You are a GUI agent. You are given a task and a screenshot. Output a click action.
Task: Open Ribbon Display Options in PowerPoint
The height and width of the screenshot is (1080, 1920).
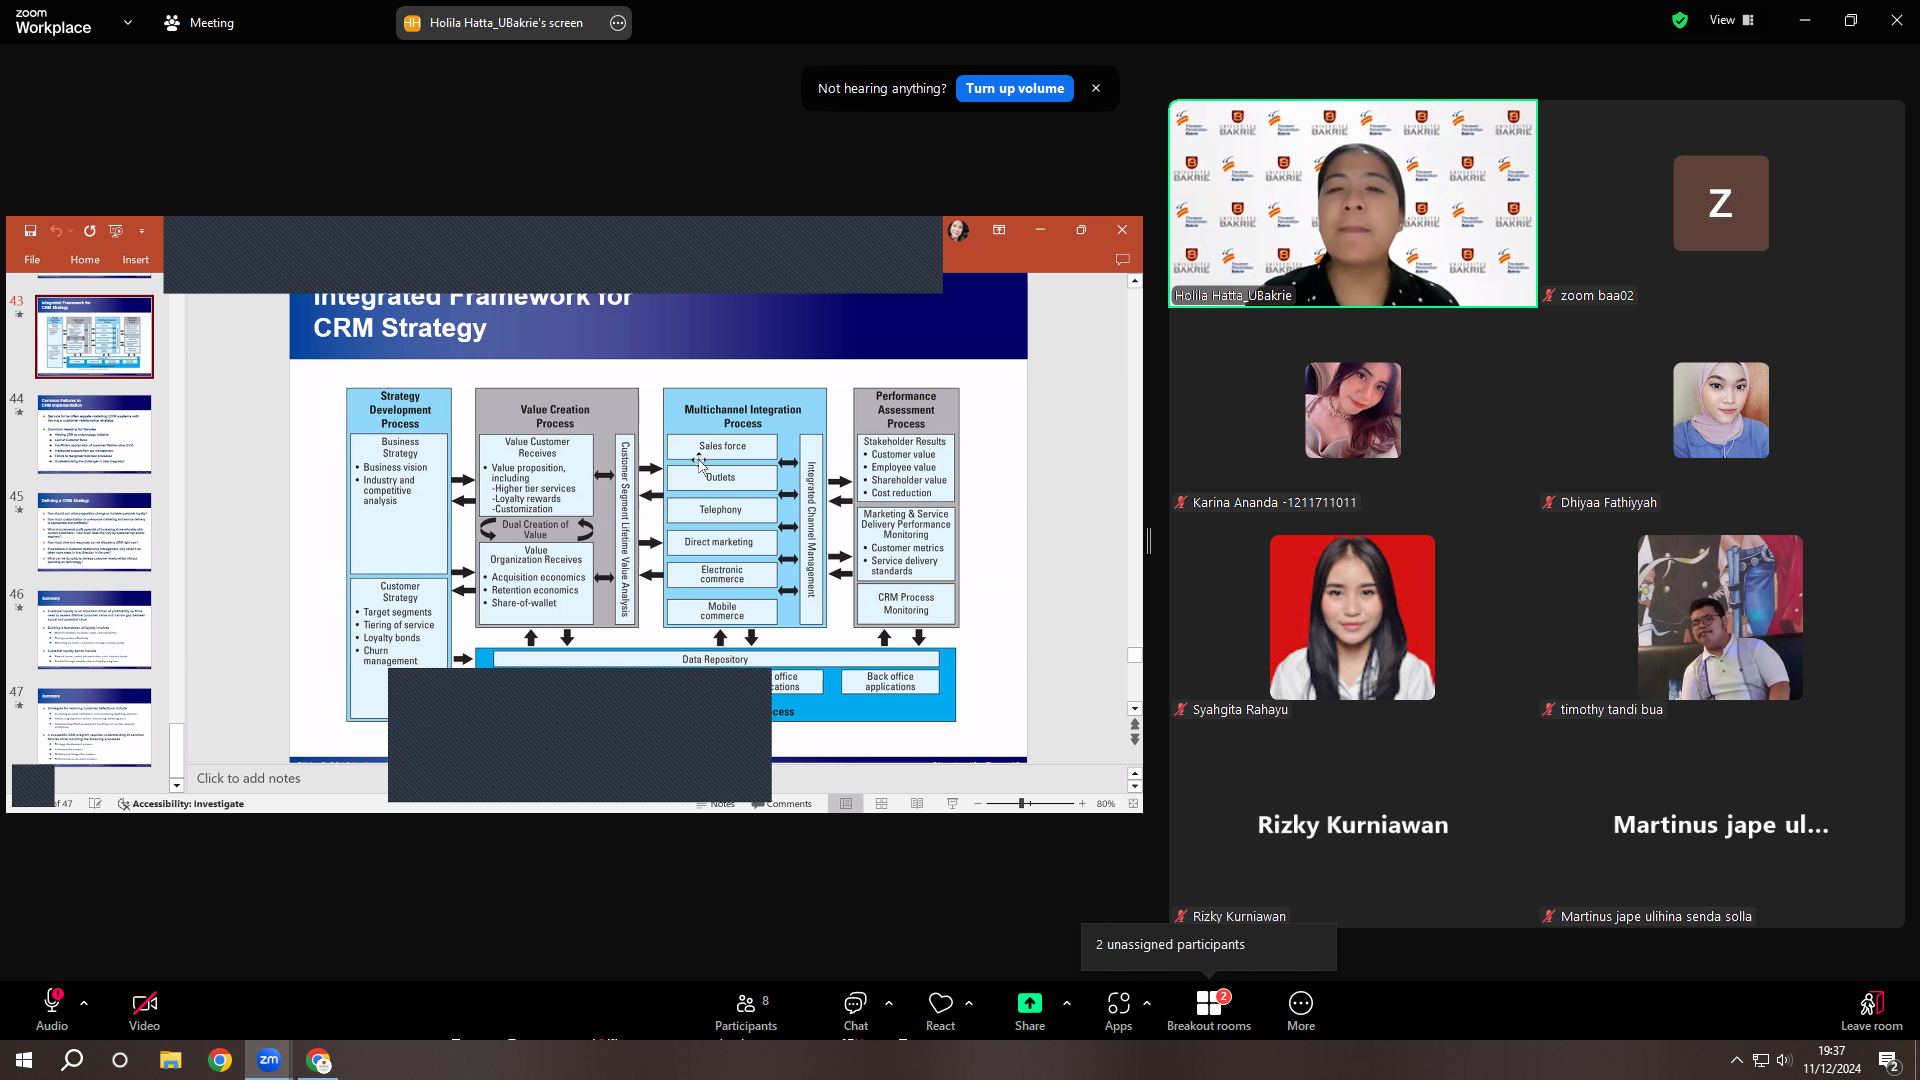coord(999,230)
